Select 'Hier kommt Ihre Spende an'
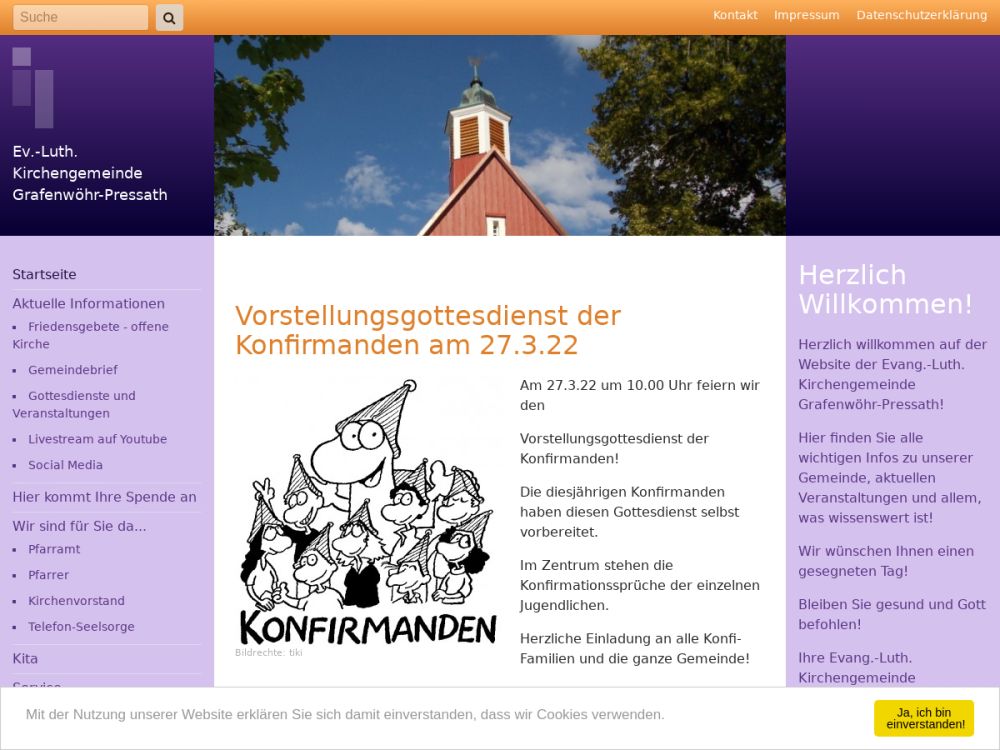 pyautogui.click(x=104, y=497)
